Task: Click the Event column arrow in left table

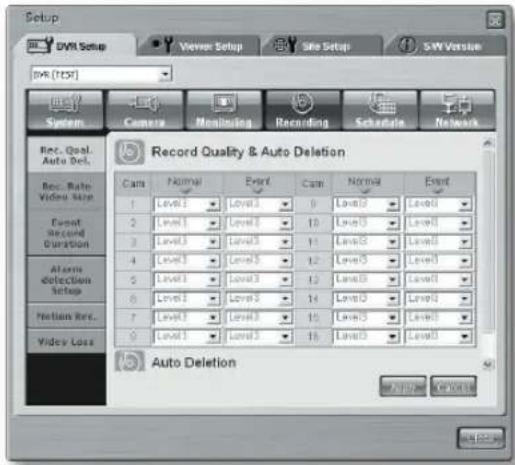Action: [x=257, y=191]
